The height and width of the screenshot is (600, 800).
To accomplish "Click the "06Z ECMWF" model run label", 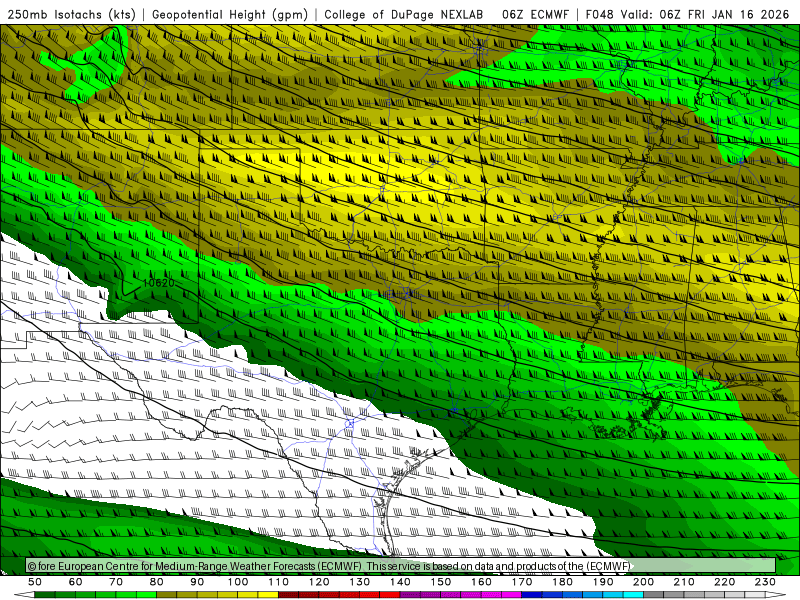I will 535,14.
